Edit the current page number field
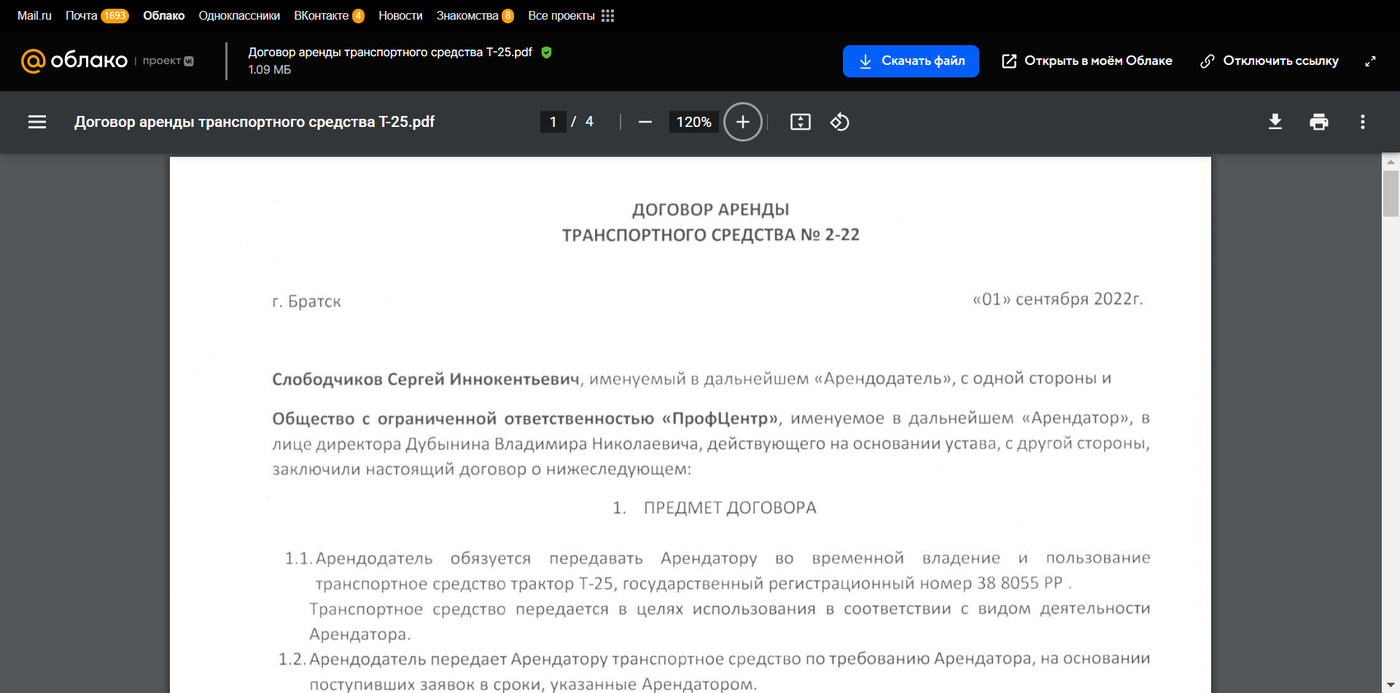The width and height of the screenshot is (1400, 693). (552, 122)
